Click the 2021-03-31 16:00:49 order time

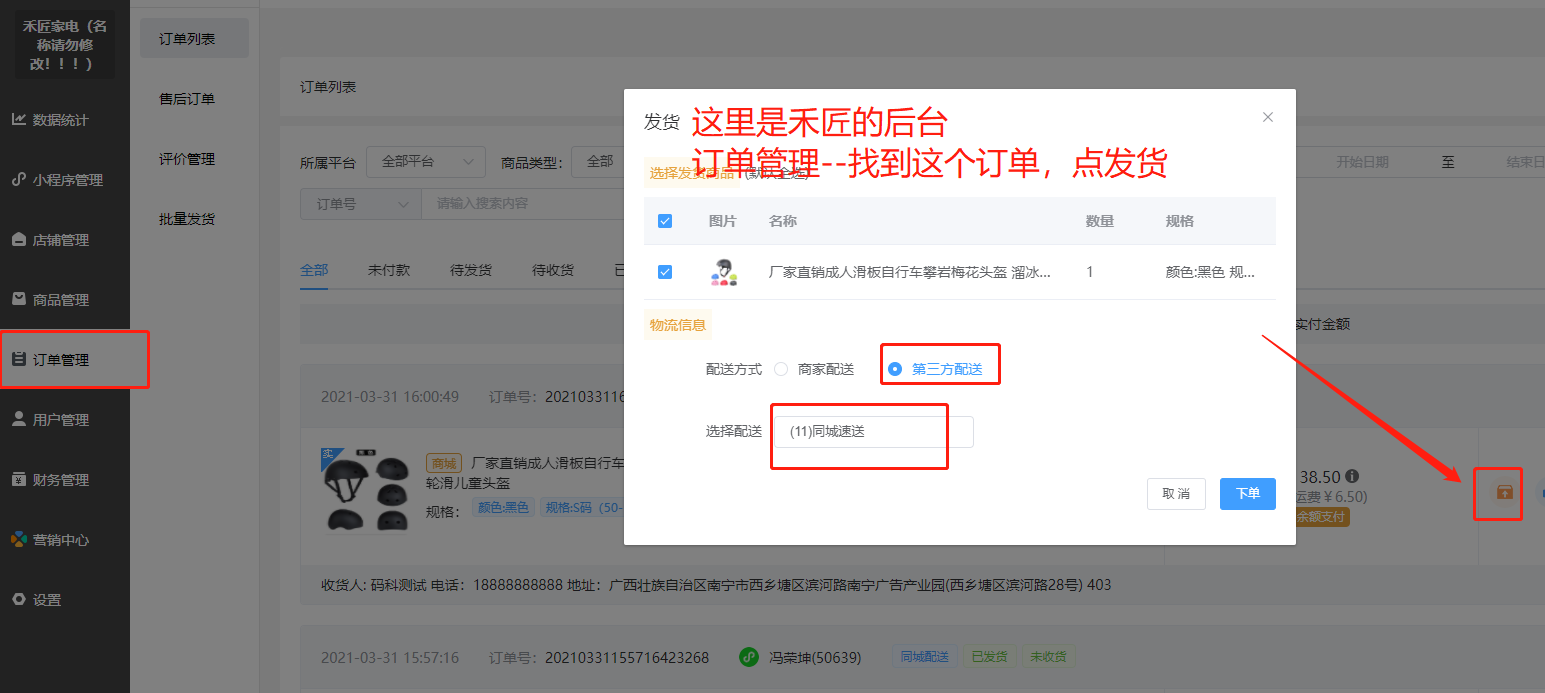[390, 397]
